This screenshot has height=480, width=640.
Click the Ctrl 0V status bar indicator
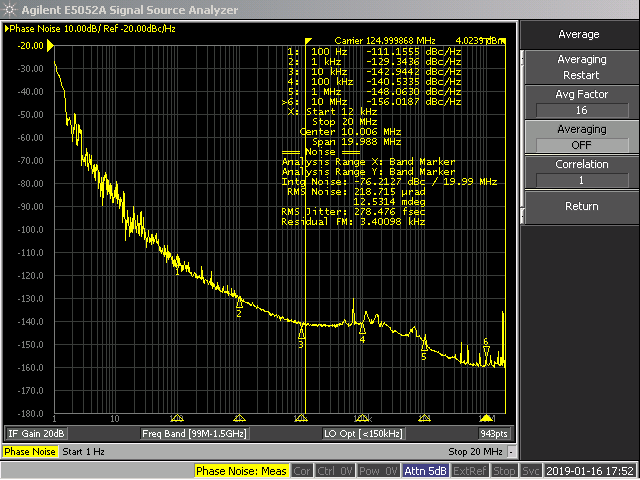tap(335, 471)
